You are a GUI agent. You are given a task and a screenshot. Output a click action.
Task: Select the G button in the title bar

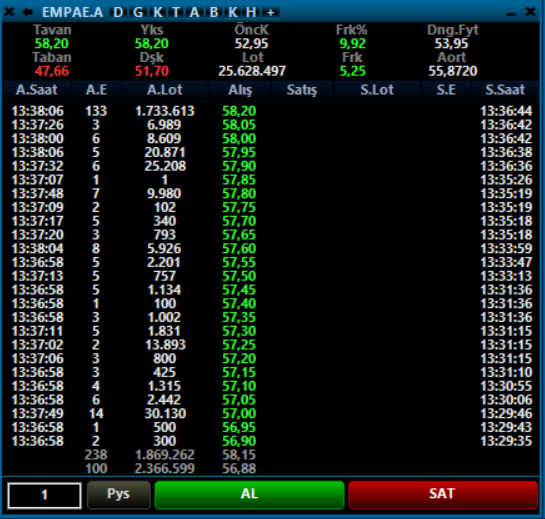tap(138, 13)
